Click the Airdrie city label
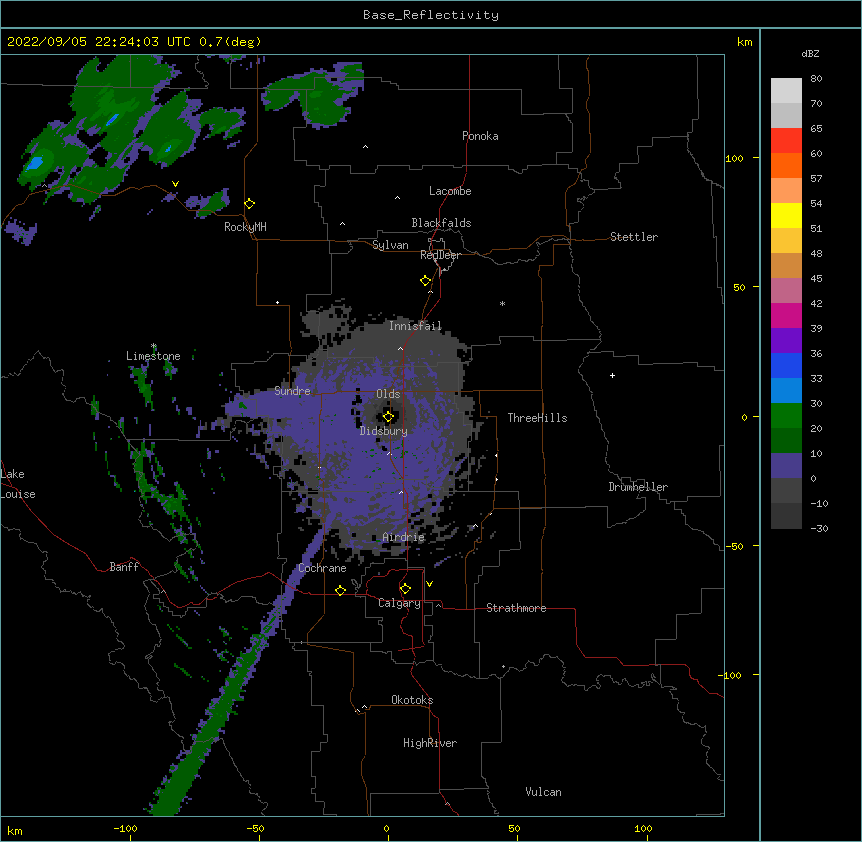This screenshot has width=862, height=842. [404, 537]
